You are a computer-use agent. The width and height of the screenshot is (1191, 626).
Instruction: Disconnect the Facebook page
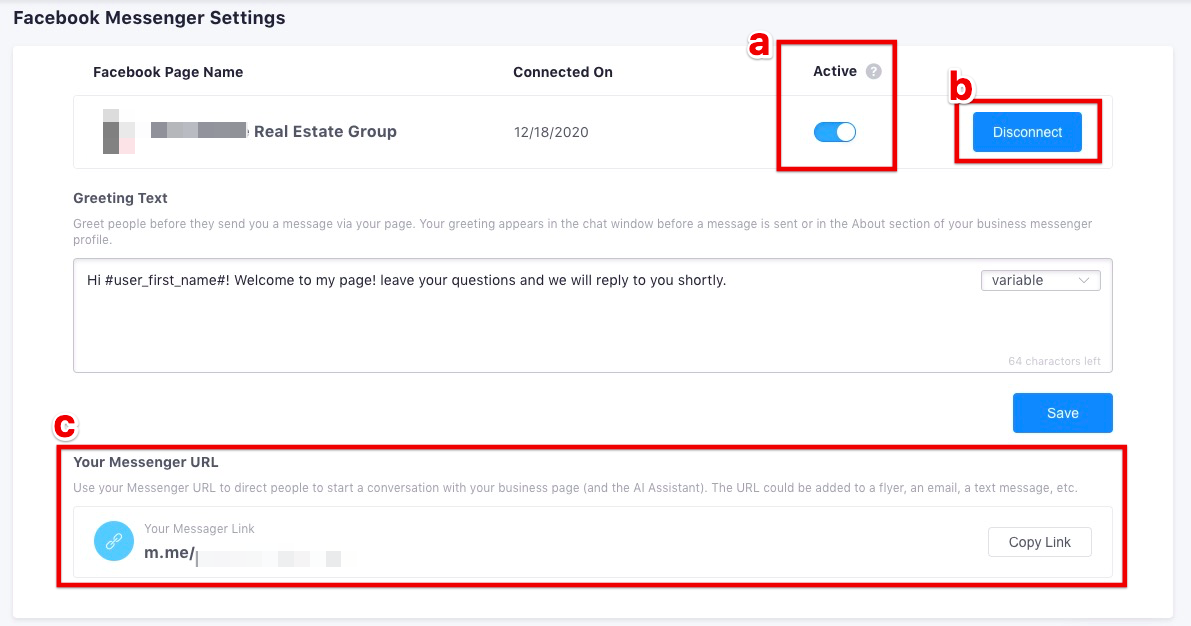tap(1027, 132)
